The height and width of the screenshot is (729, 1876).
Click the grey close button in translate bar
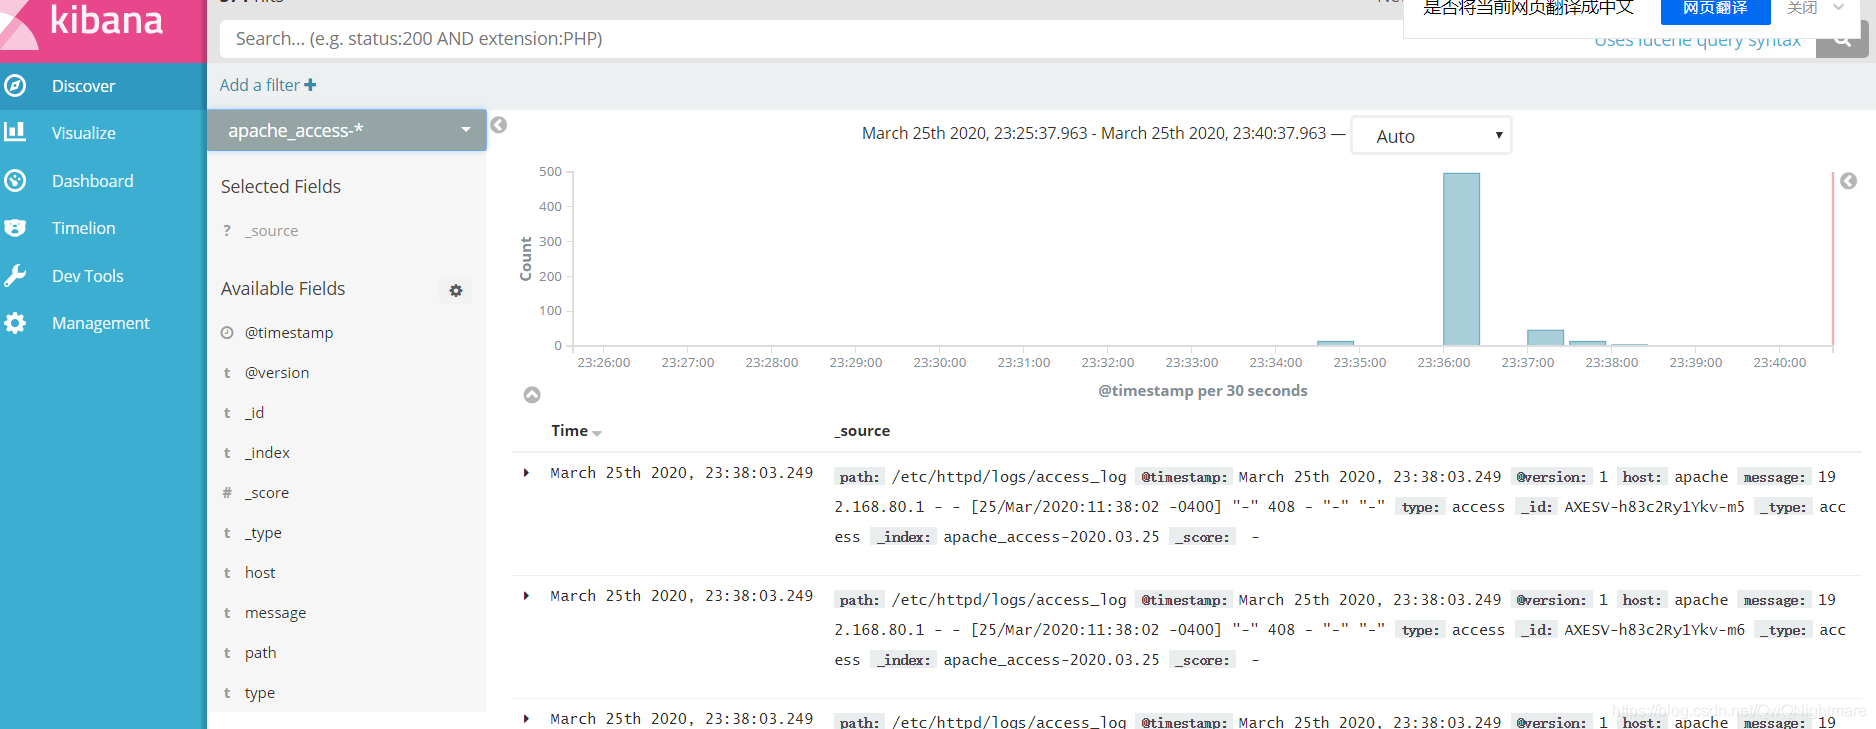1802,8
